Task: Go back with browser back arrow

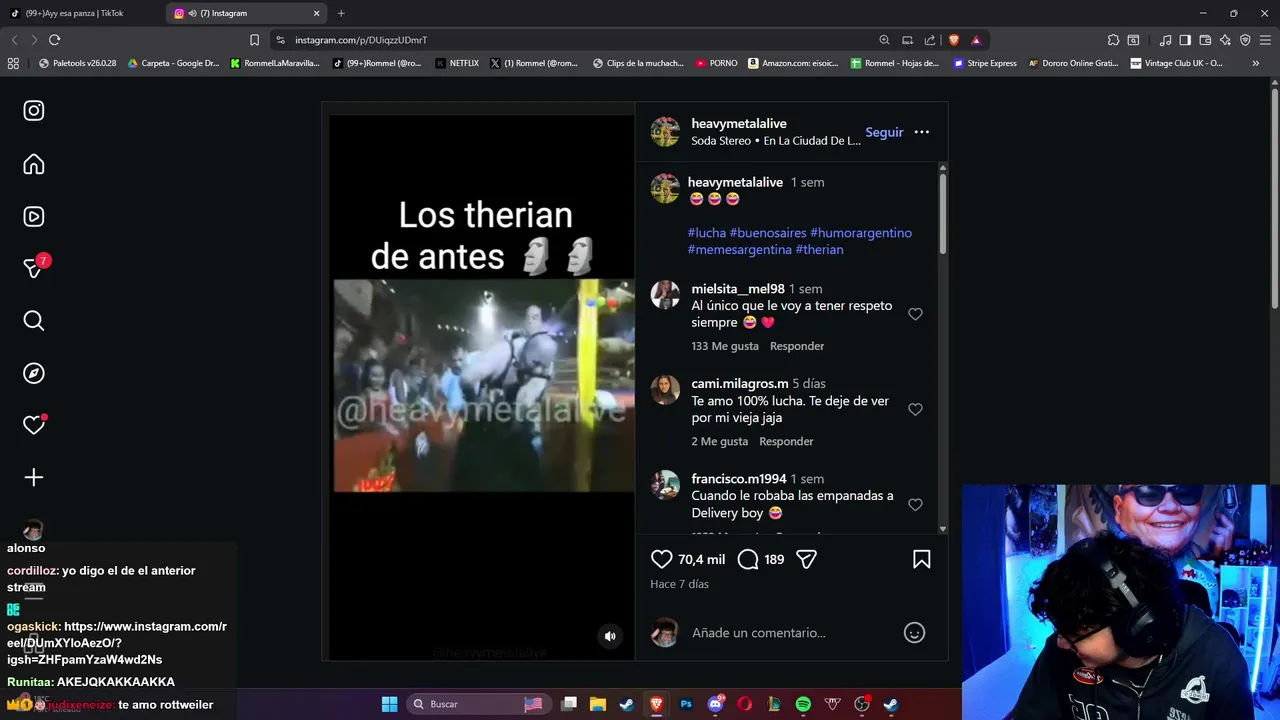Action: point(14,40)
